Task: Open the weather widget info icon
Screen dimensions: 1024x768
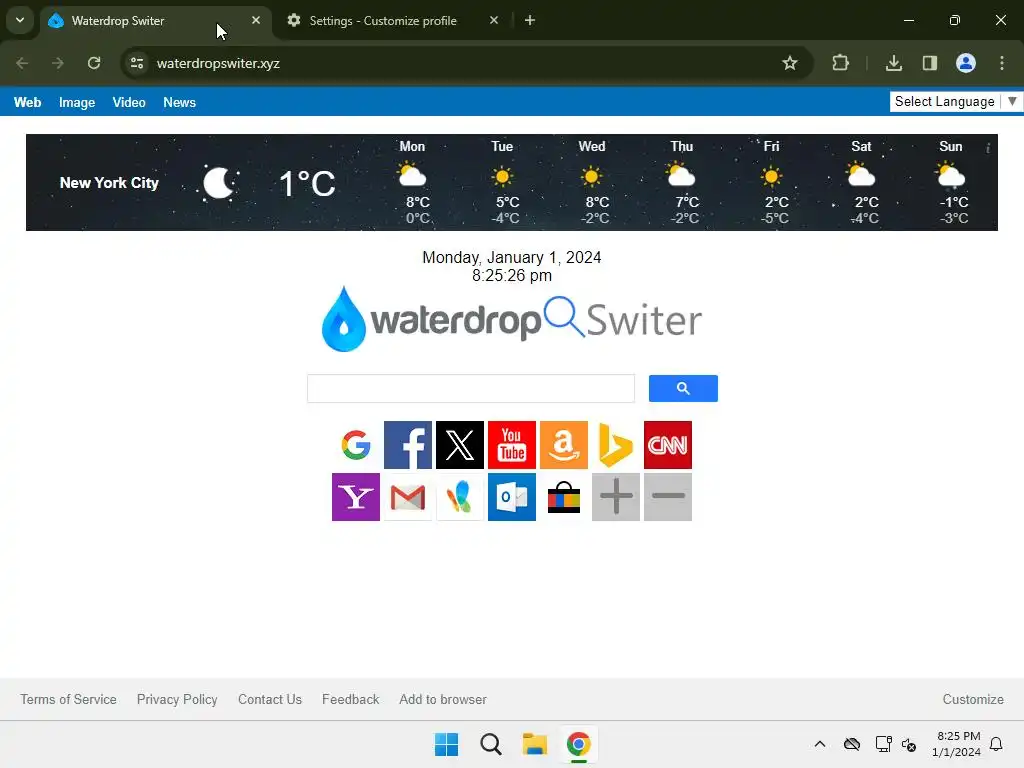Action: click(x=988, y=148)
